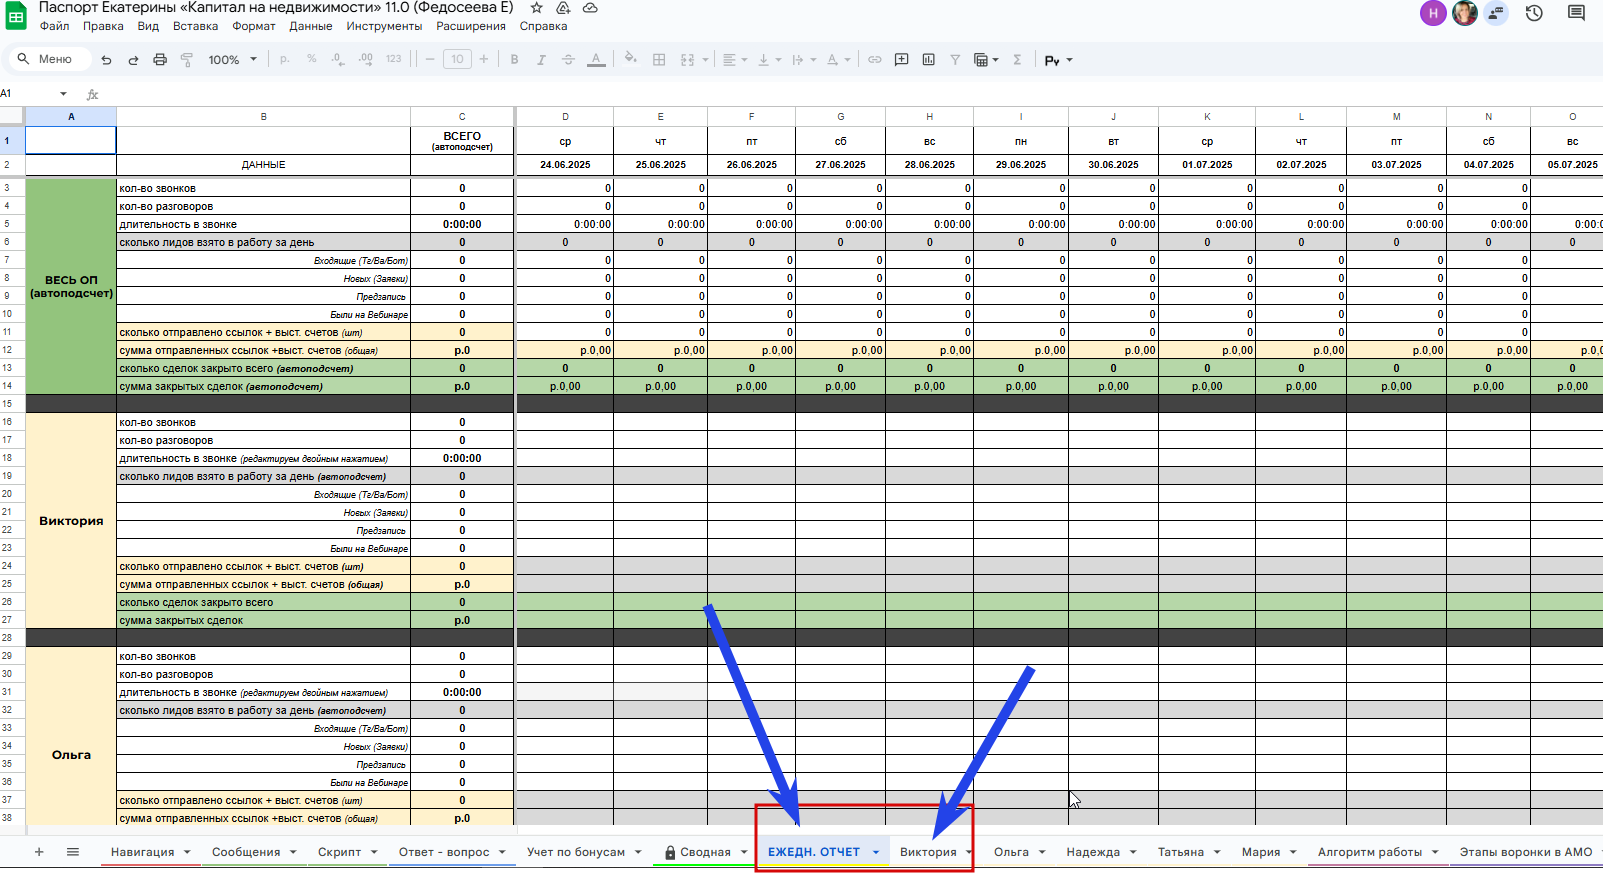Open vertical align dropdown
This screenshot has width=1603, height=873.
pos(769,60)
